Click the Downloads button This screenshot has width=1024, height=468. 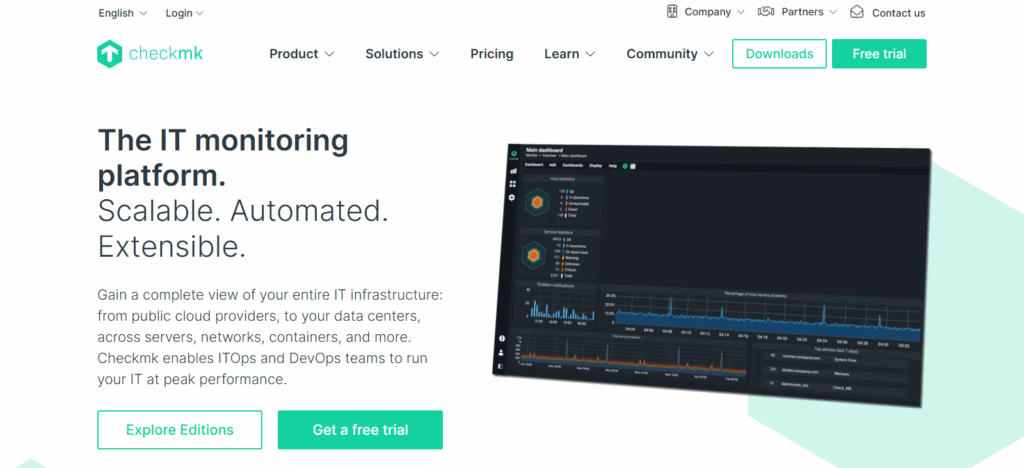pyautogui.click(x=779, y=54)
